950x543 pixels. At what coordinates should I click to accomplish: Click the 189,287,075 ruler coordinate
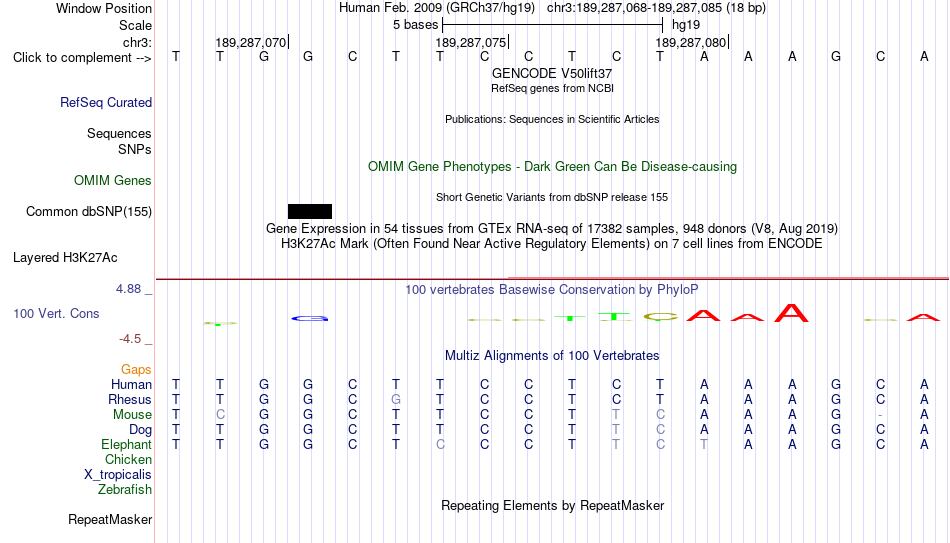470,42
